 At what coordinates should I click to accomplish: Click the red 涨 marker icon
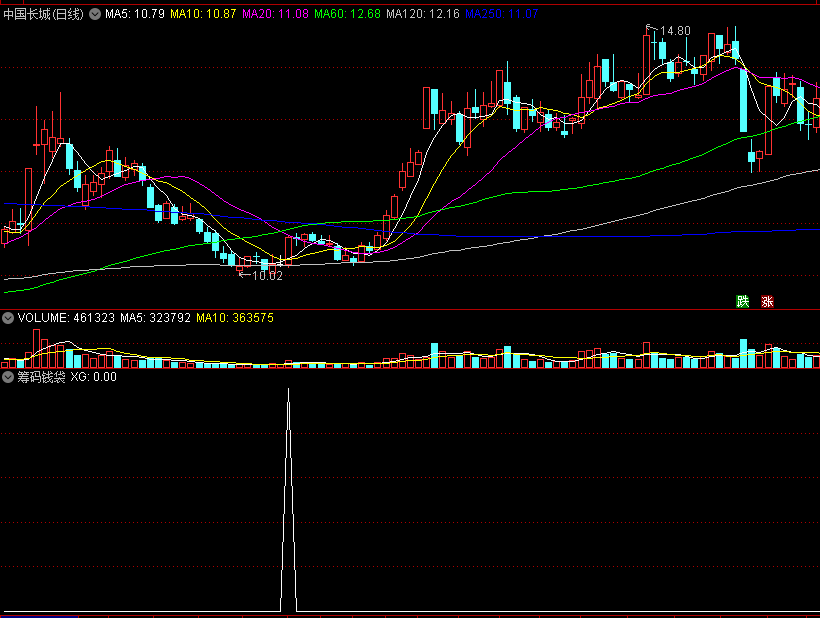(767, 301)
